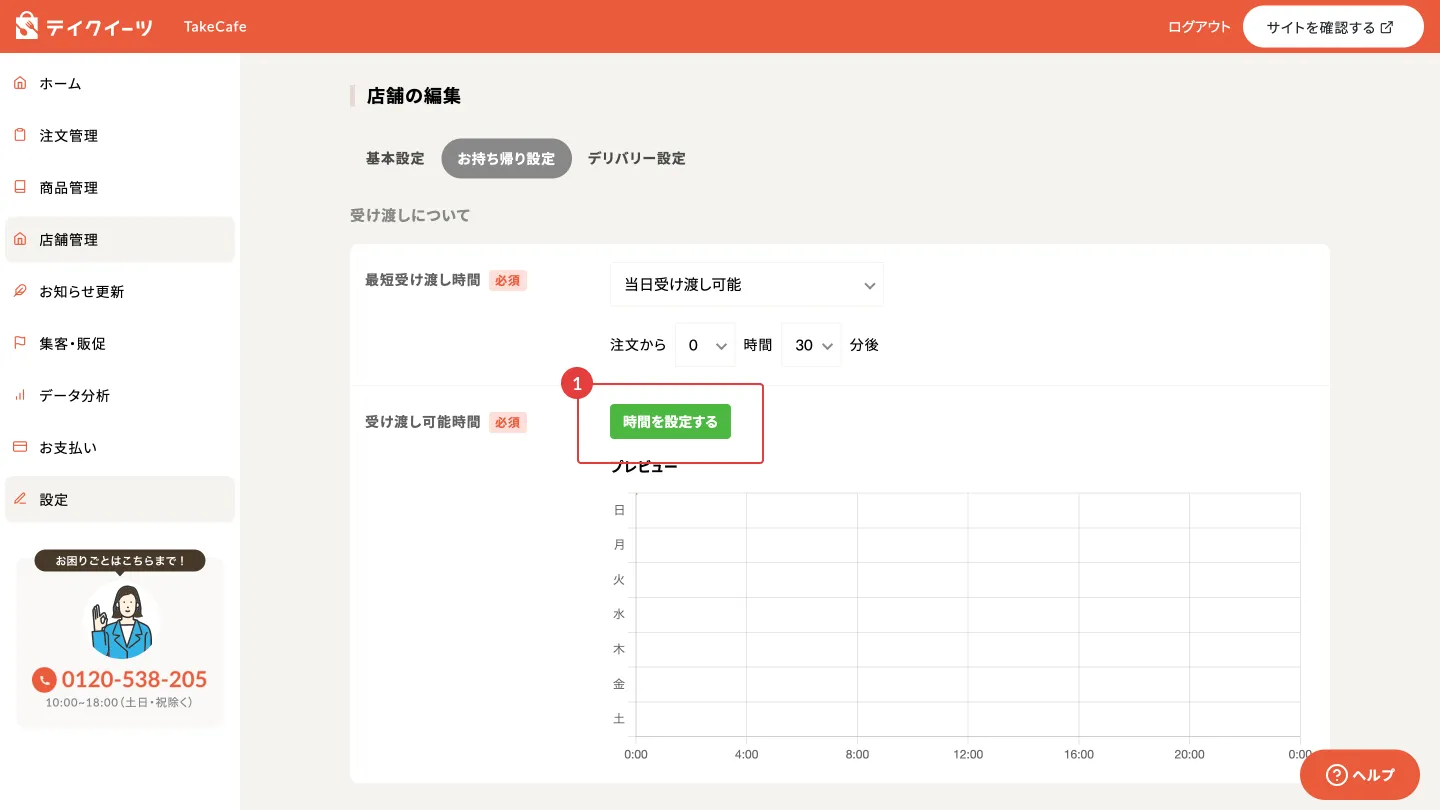Click the flag icon for 集客・販促

point(20,343)
